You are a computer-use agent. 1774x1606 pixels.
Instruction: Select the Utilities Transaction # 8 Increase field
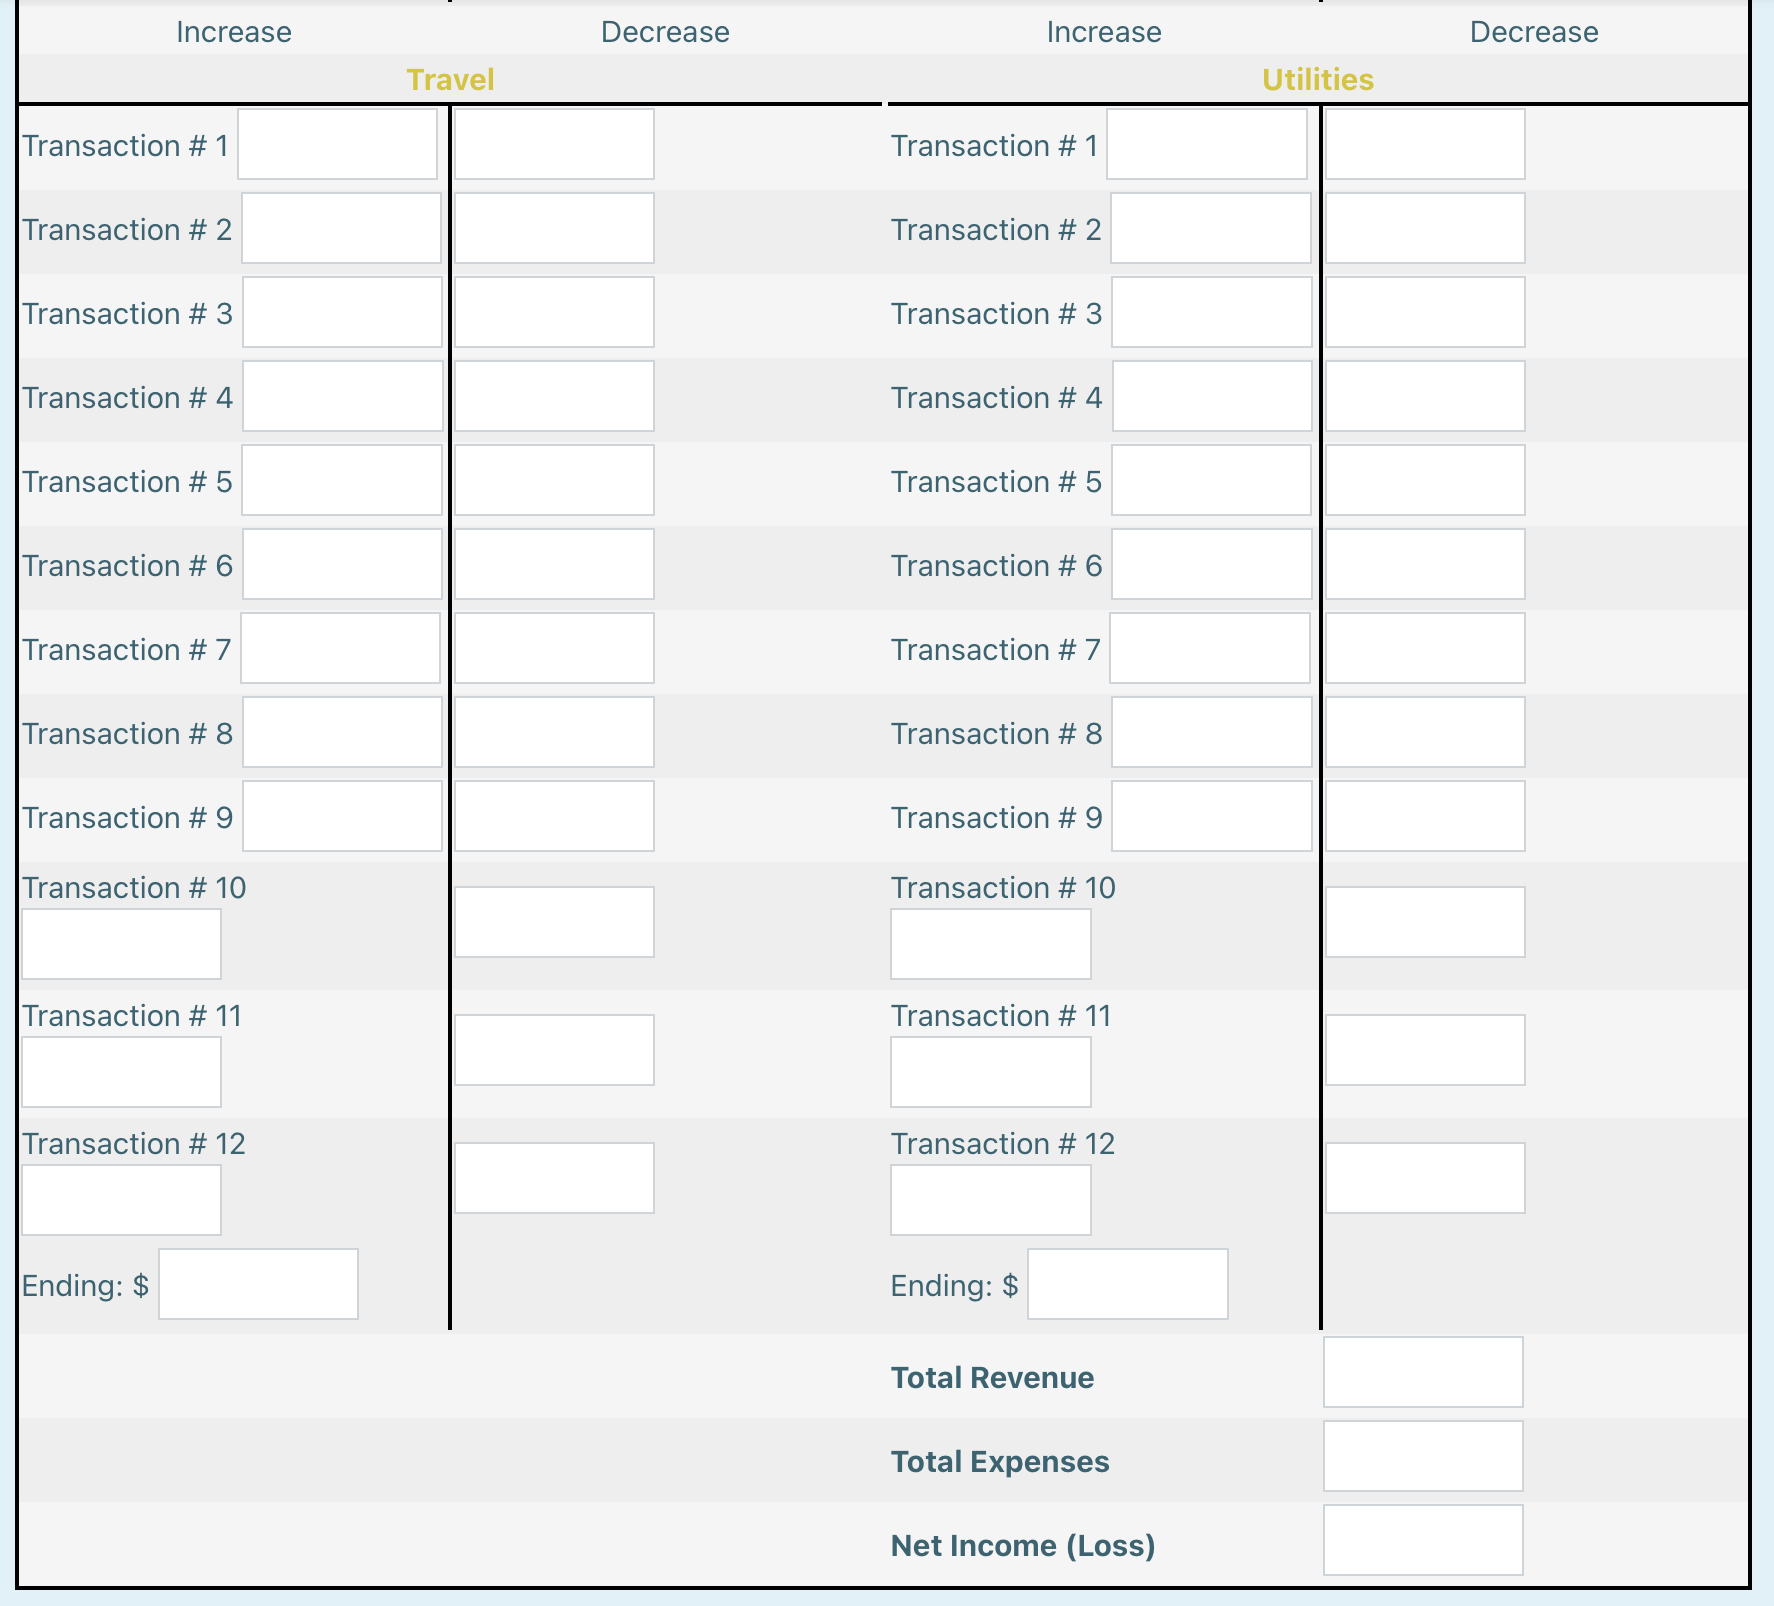1210,732
